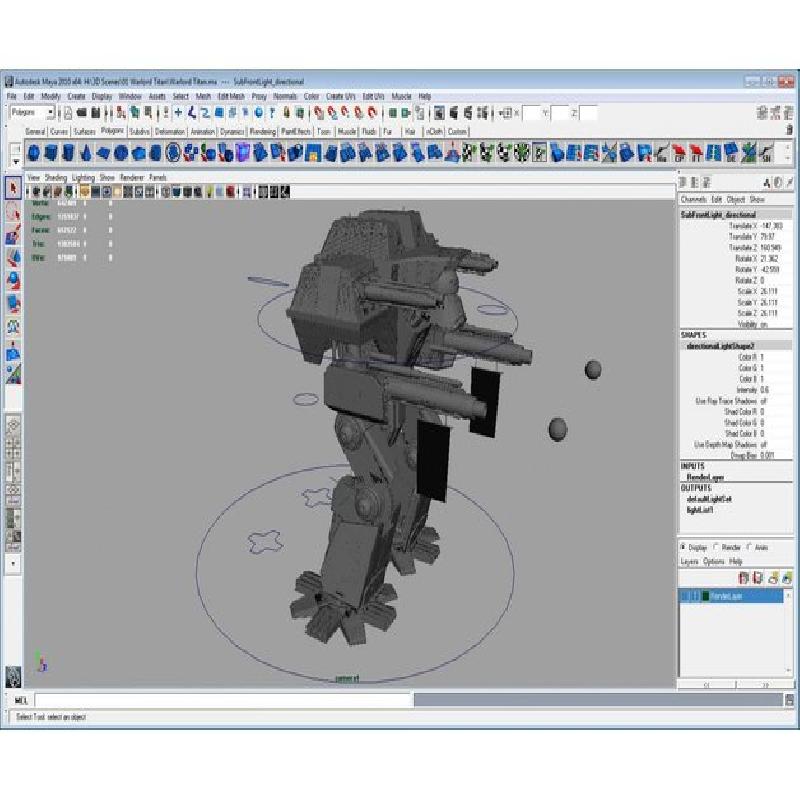The width and height of the screenshot is (800, 800).
Task: Click the snap to grids plus icon
Action: pos(178,113)
